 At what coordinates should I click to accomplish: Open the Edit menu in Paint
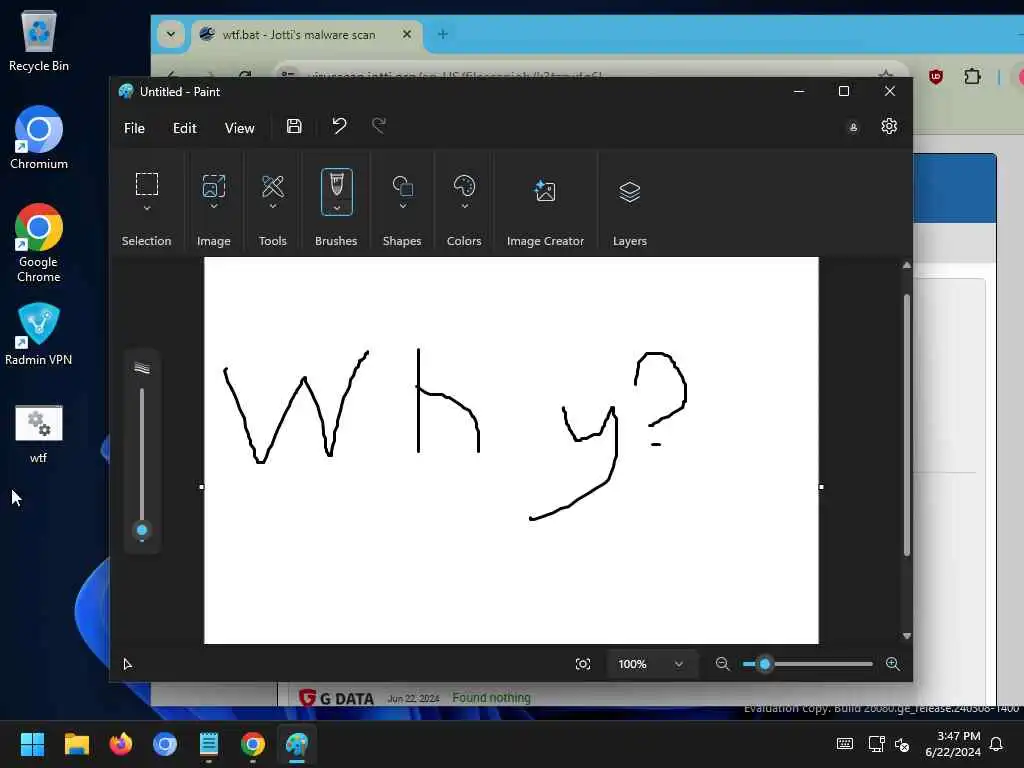(x=184, y=128)
